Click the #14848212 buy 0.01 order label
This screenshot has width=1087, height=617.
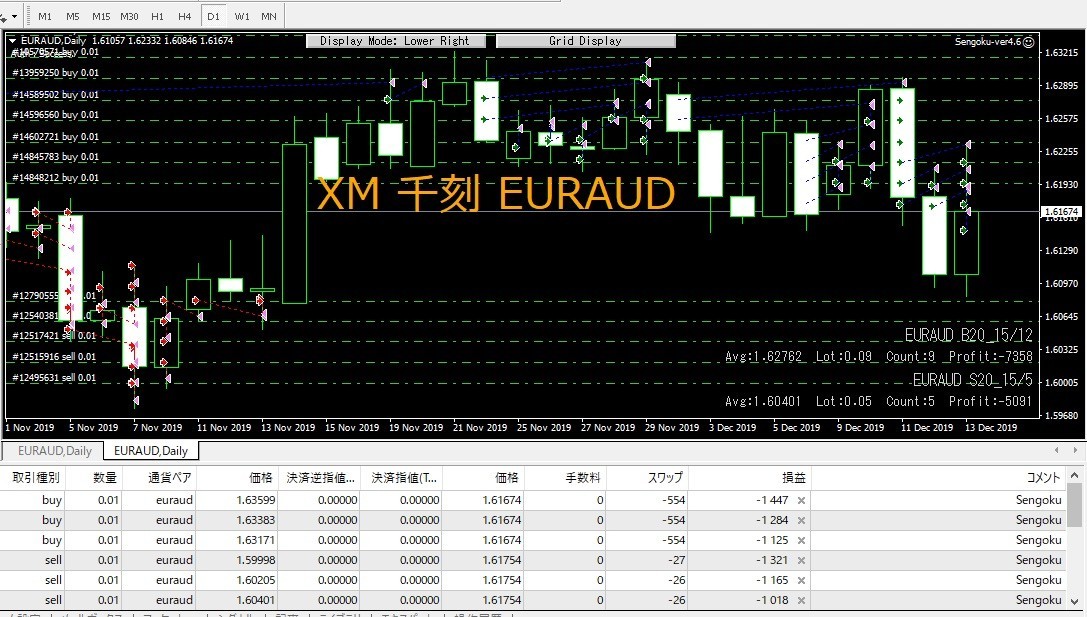(55, 177)
